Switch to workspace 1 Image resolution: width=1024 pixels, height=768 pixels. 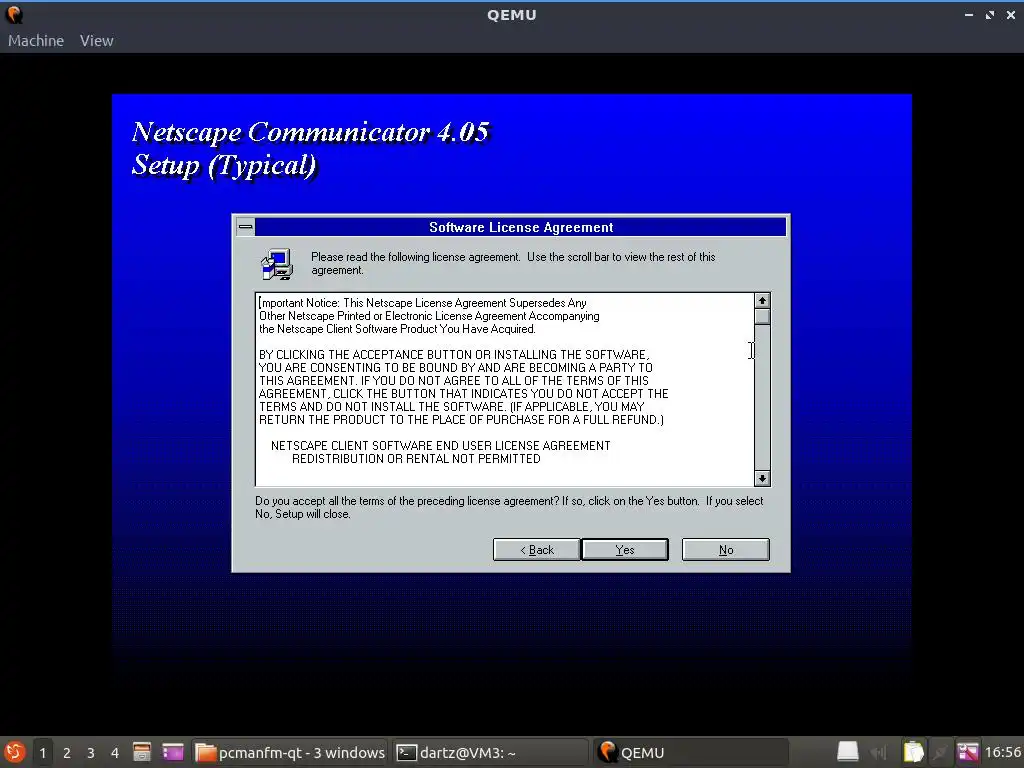coord(42,753)
